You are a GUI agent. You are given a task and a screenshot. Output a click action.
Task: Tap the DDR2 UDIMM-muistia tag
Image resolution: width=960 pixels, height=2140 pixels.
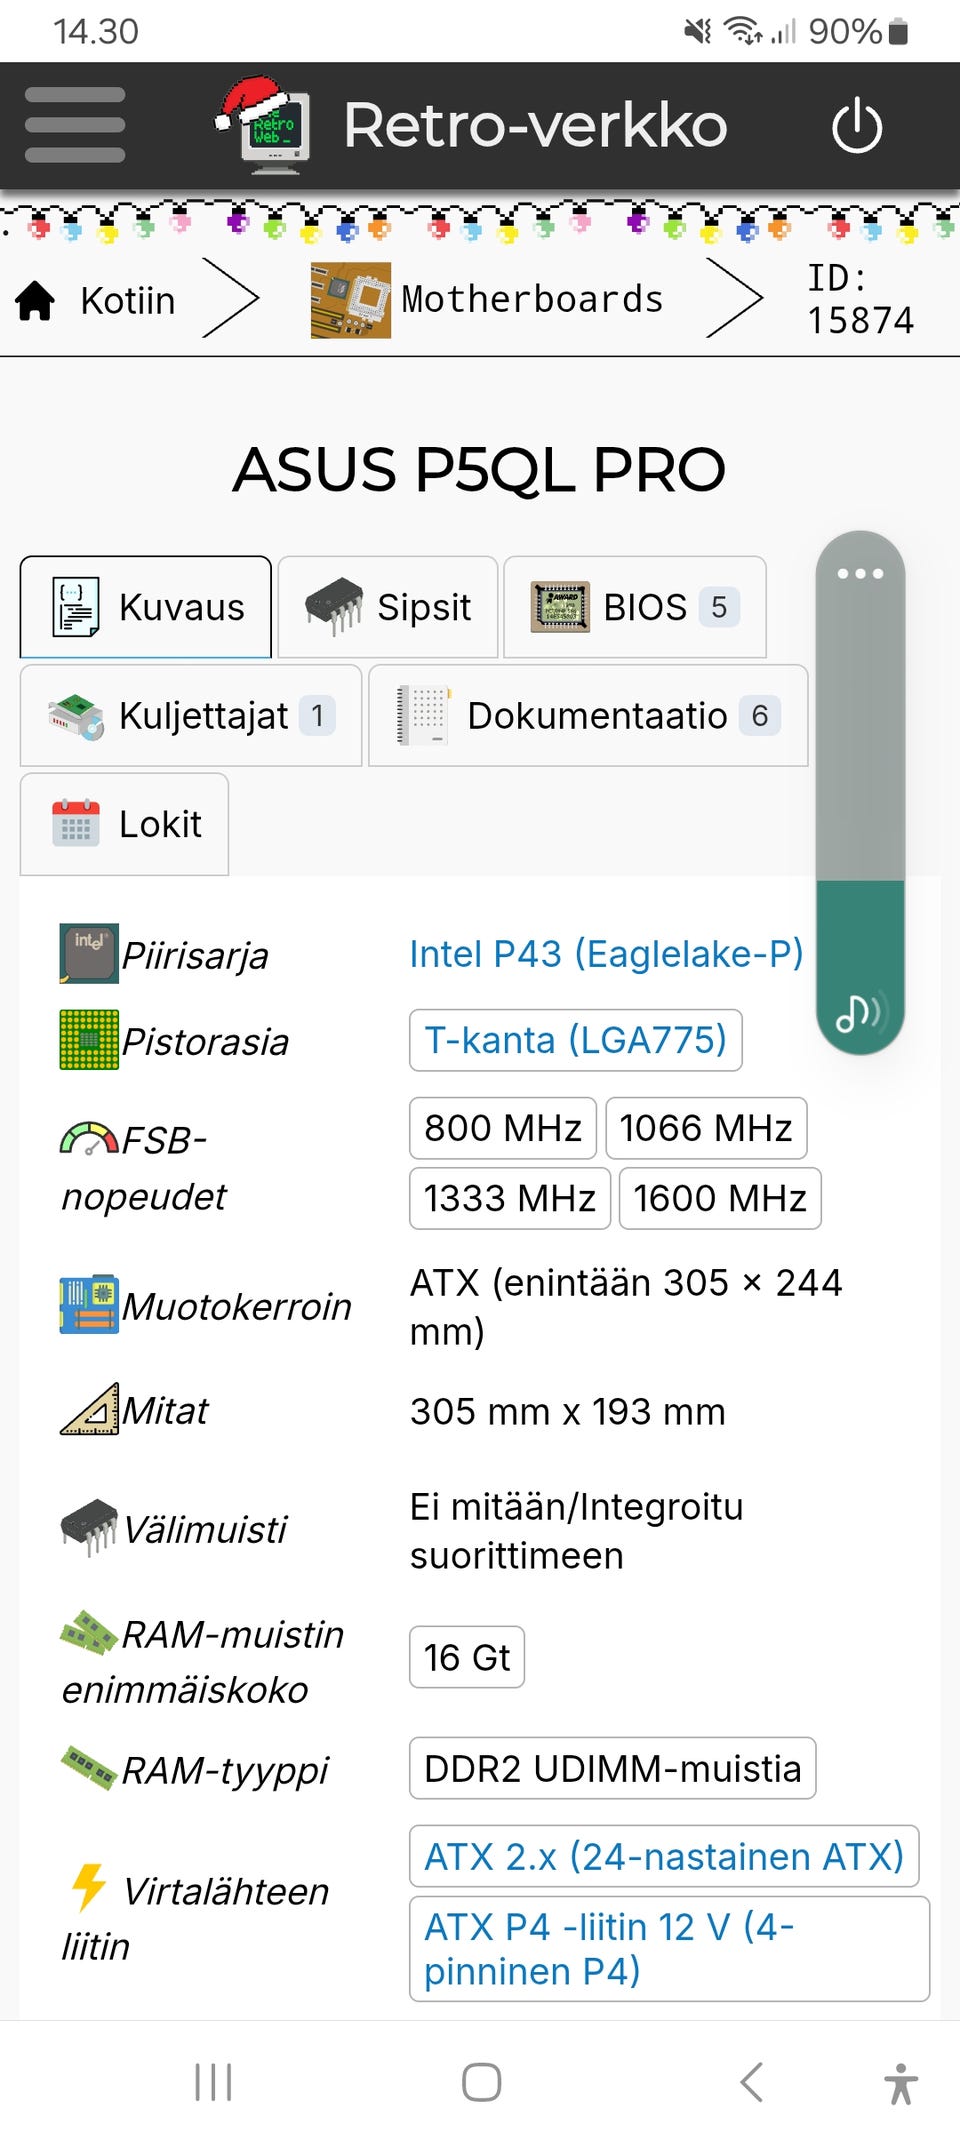point(613,1768)
